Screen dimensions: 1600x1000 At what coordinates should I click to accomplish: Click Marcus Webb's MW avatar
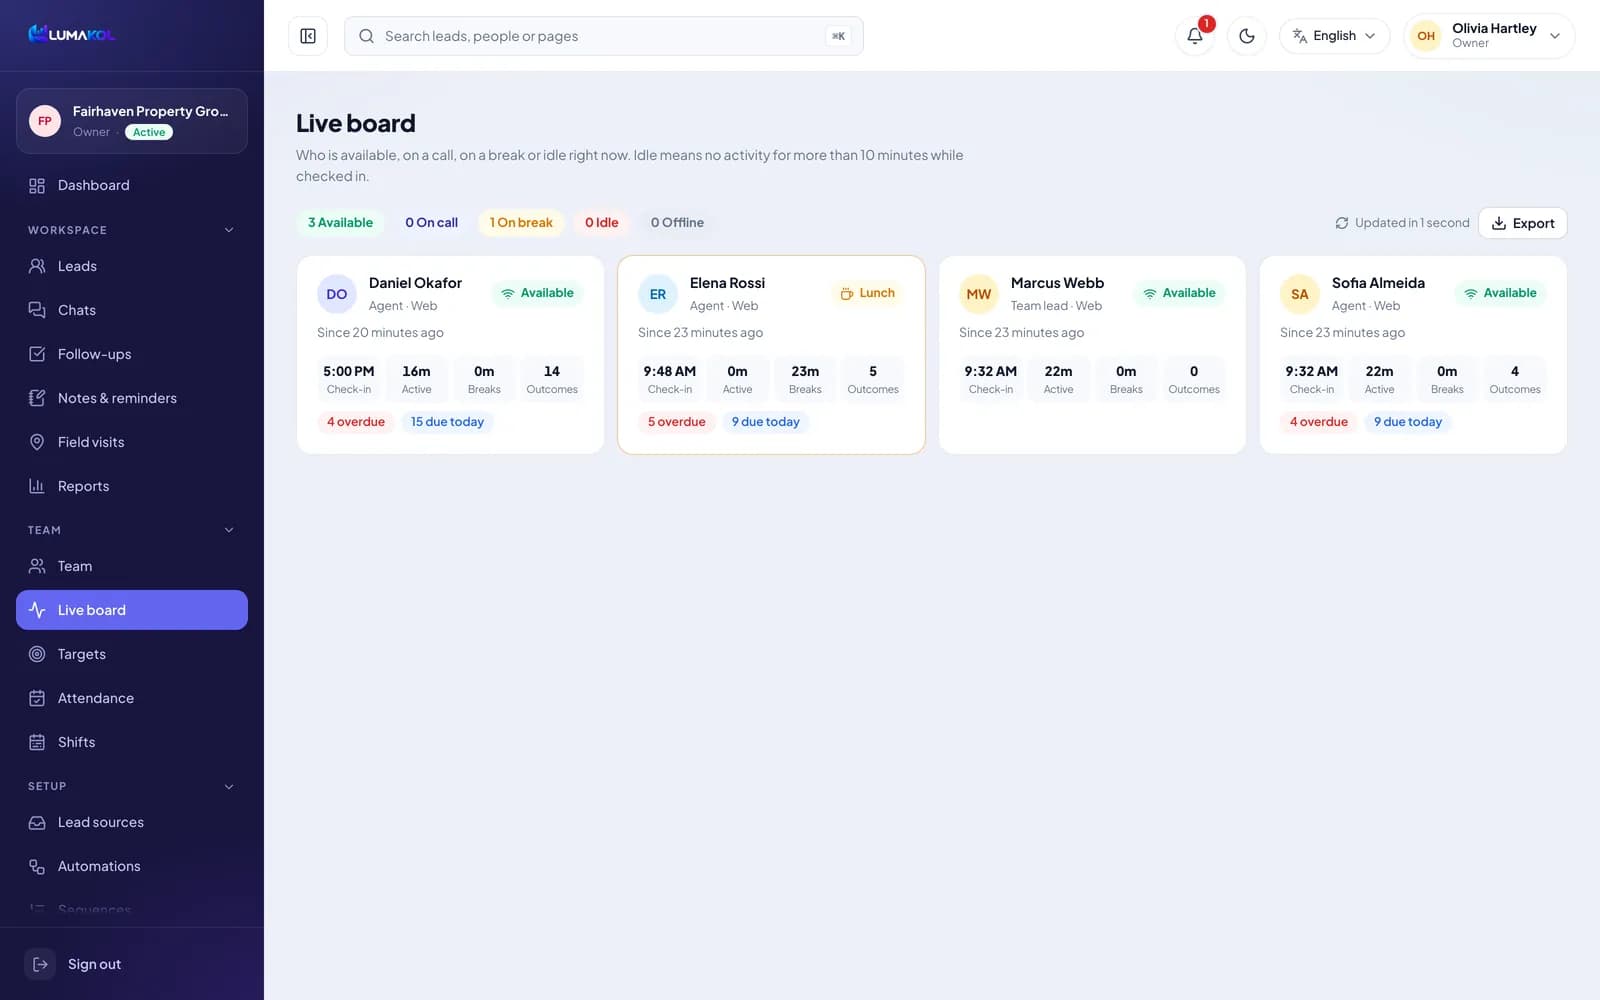coord(979,294)
